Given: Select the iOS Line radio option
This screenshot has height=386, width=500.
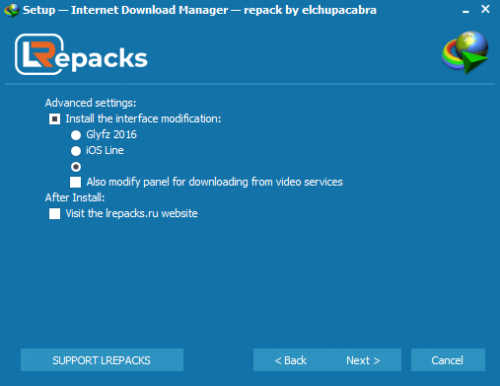Looking at the screenshot, I should (76, 151).
